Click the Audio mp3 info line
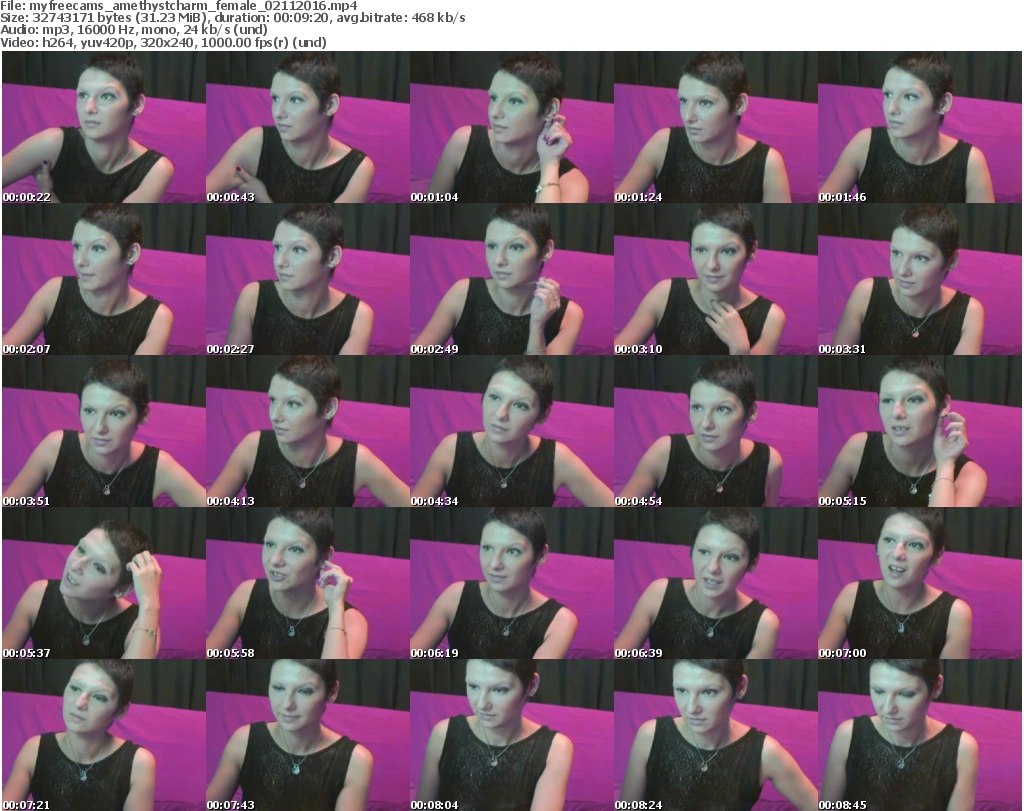1024x811 pixels. pos(134,30)
